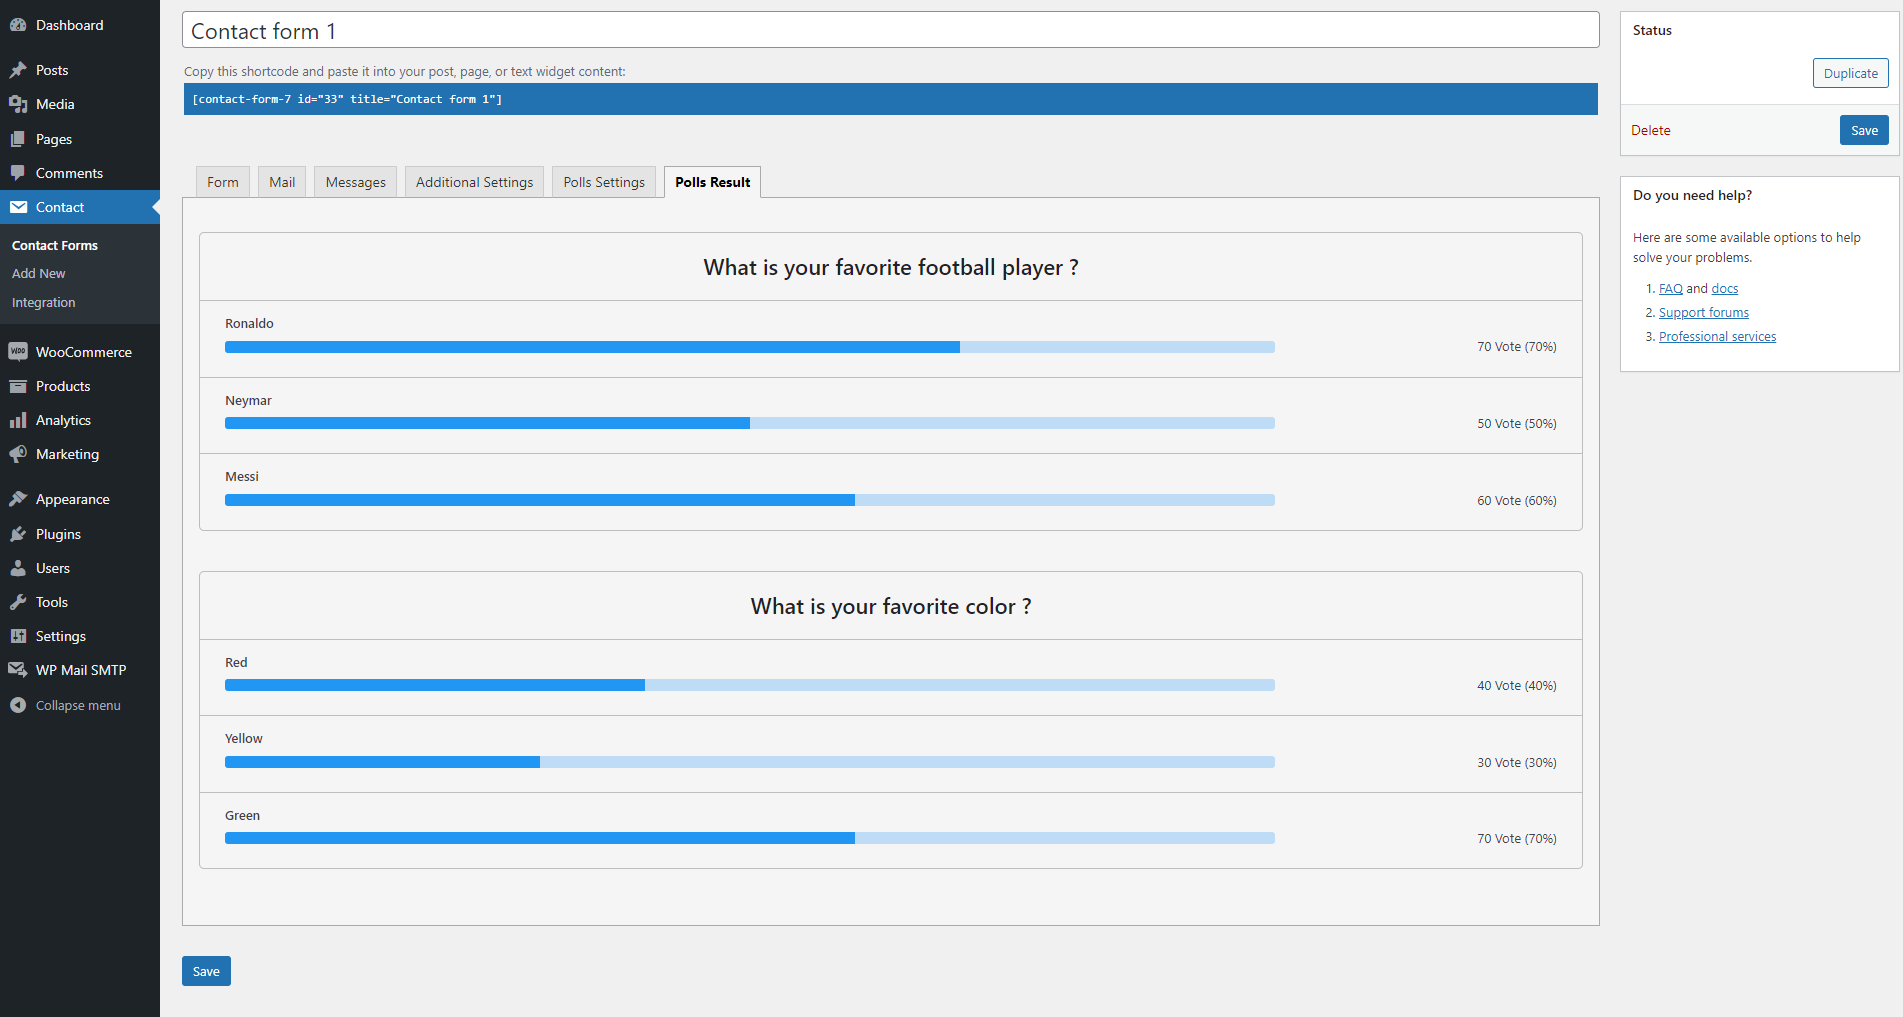Screen dimensions: 1903x1017
Task: Click the WP Mail SMTP envelope icon
Action: click(18, 670)
